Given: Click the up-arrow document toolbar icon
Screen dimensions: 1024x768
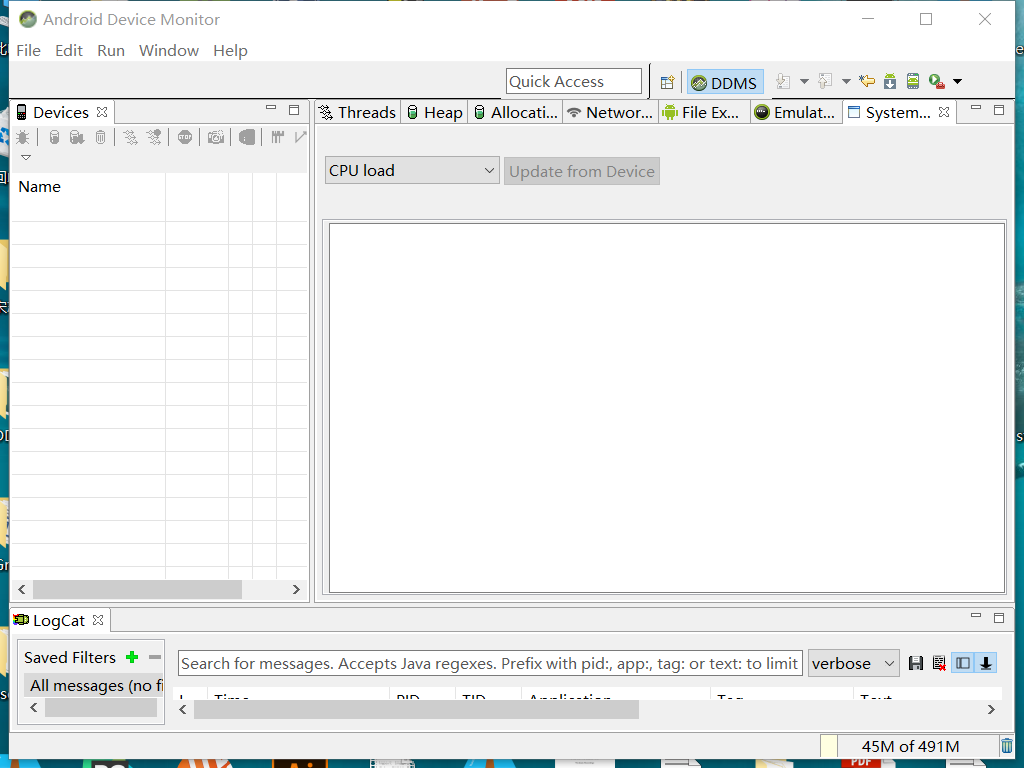Looking at the screenshot, I should coord(825,82).
